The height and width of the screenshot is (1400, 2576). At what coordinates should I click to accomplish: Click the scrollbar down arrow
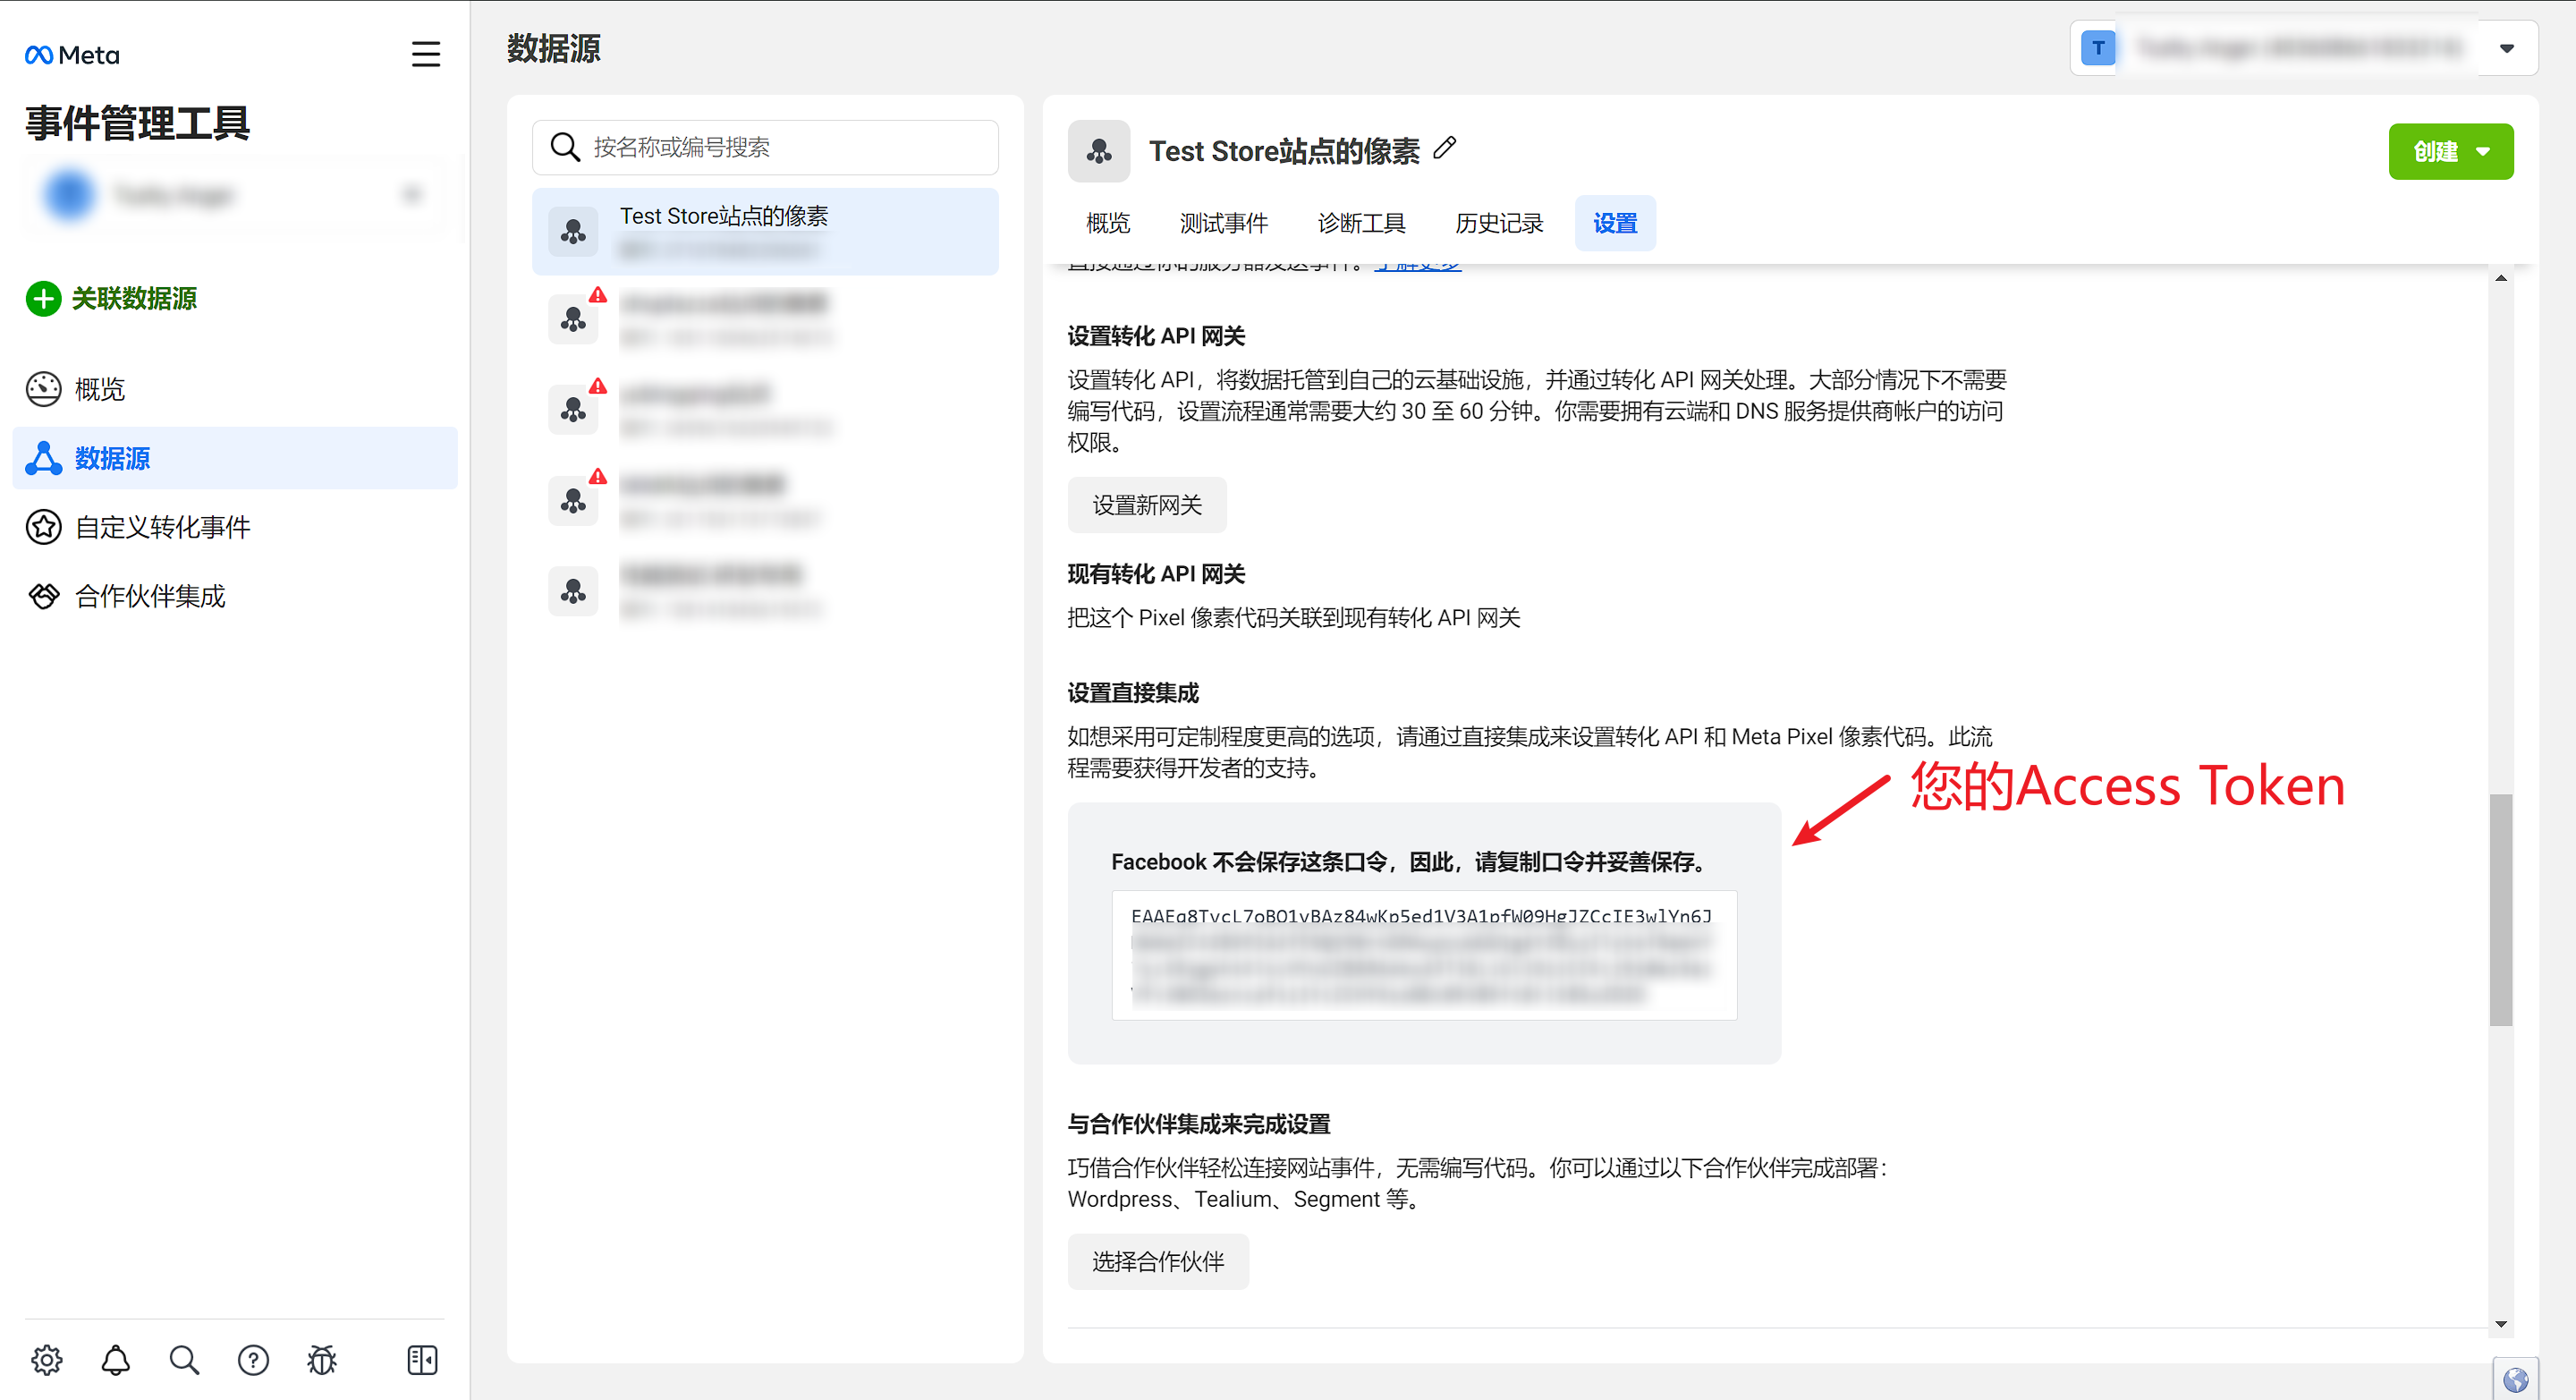point(2501,1324)
